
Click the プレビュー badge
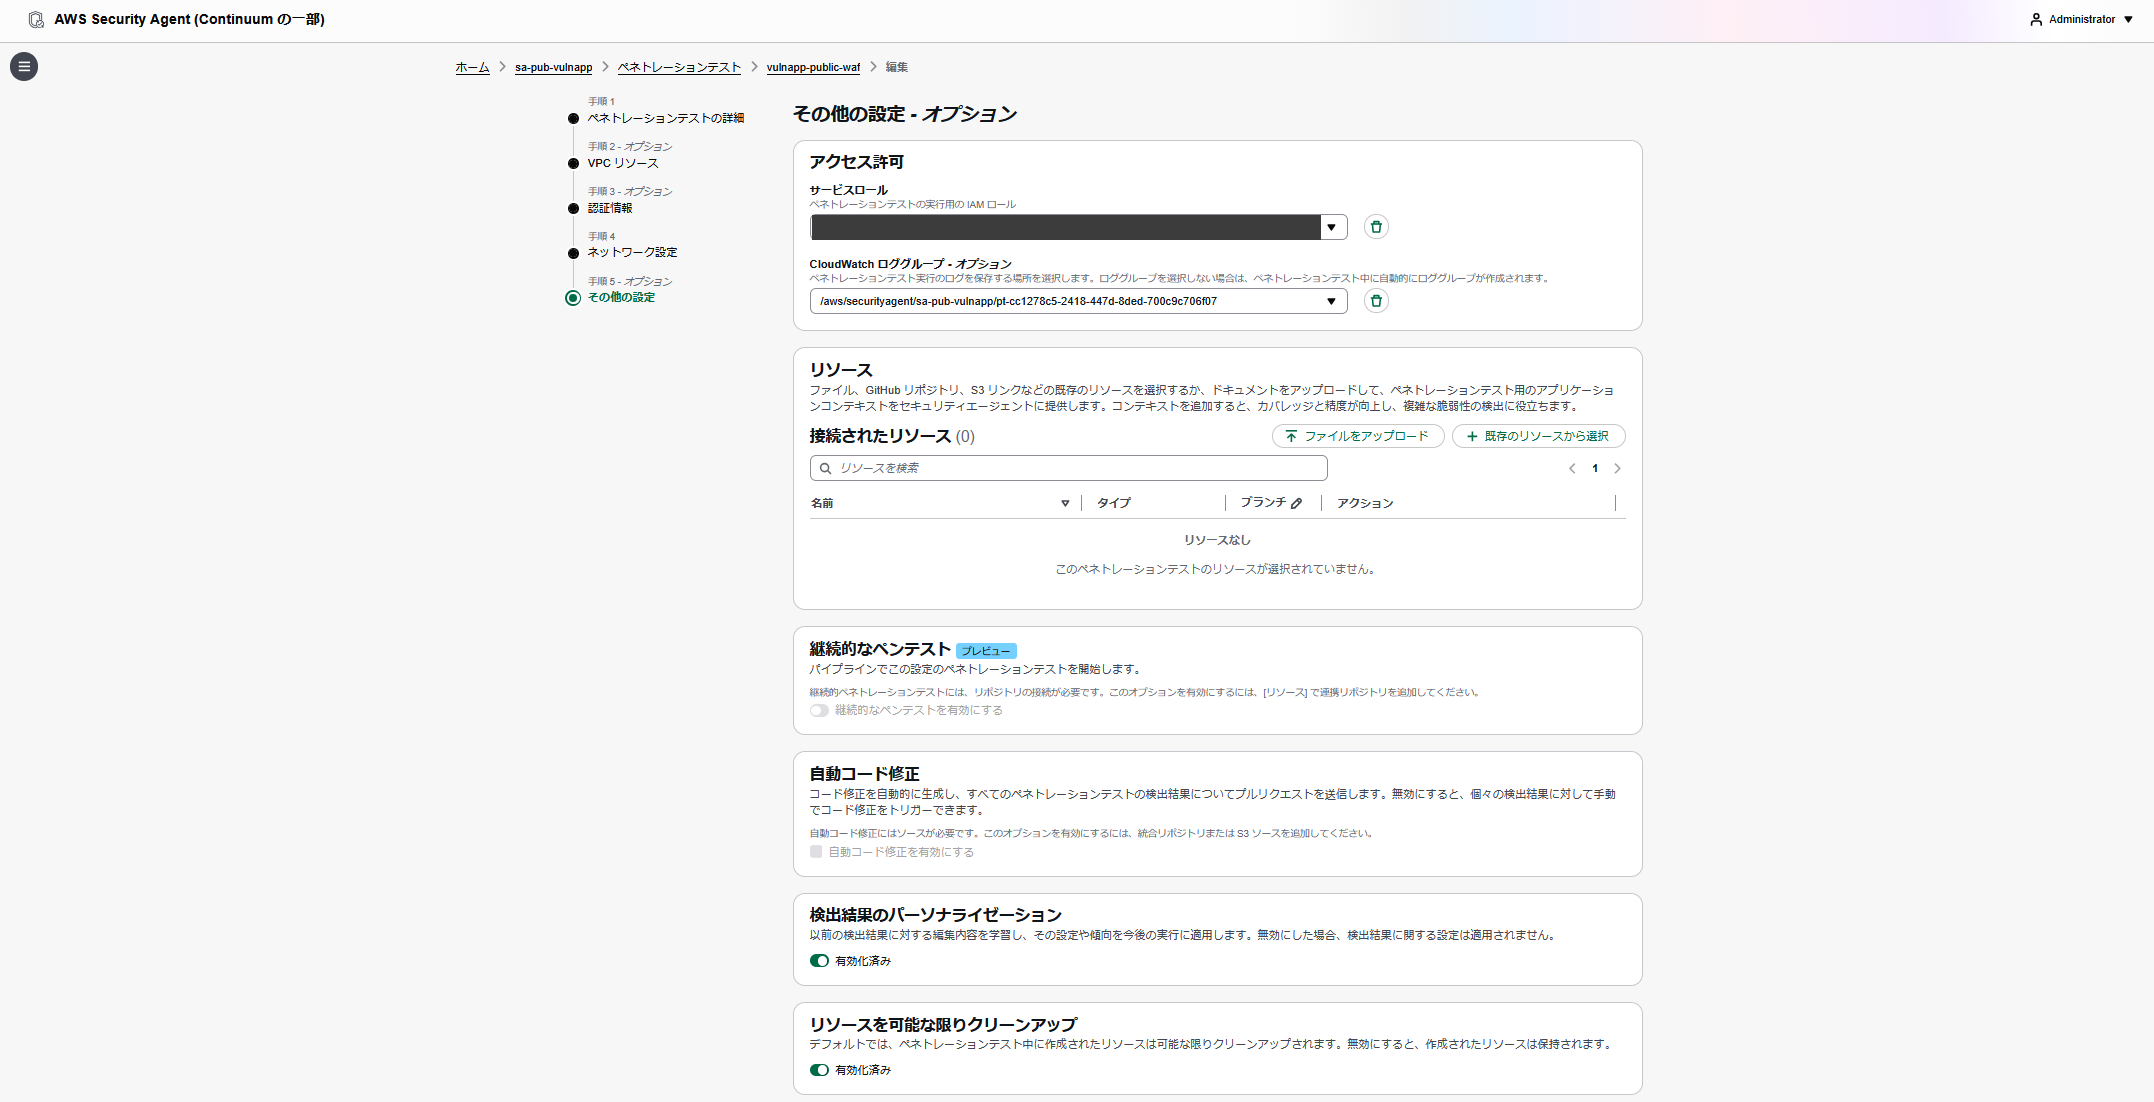coord(986,651)
